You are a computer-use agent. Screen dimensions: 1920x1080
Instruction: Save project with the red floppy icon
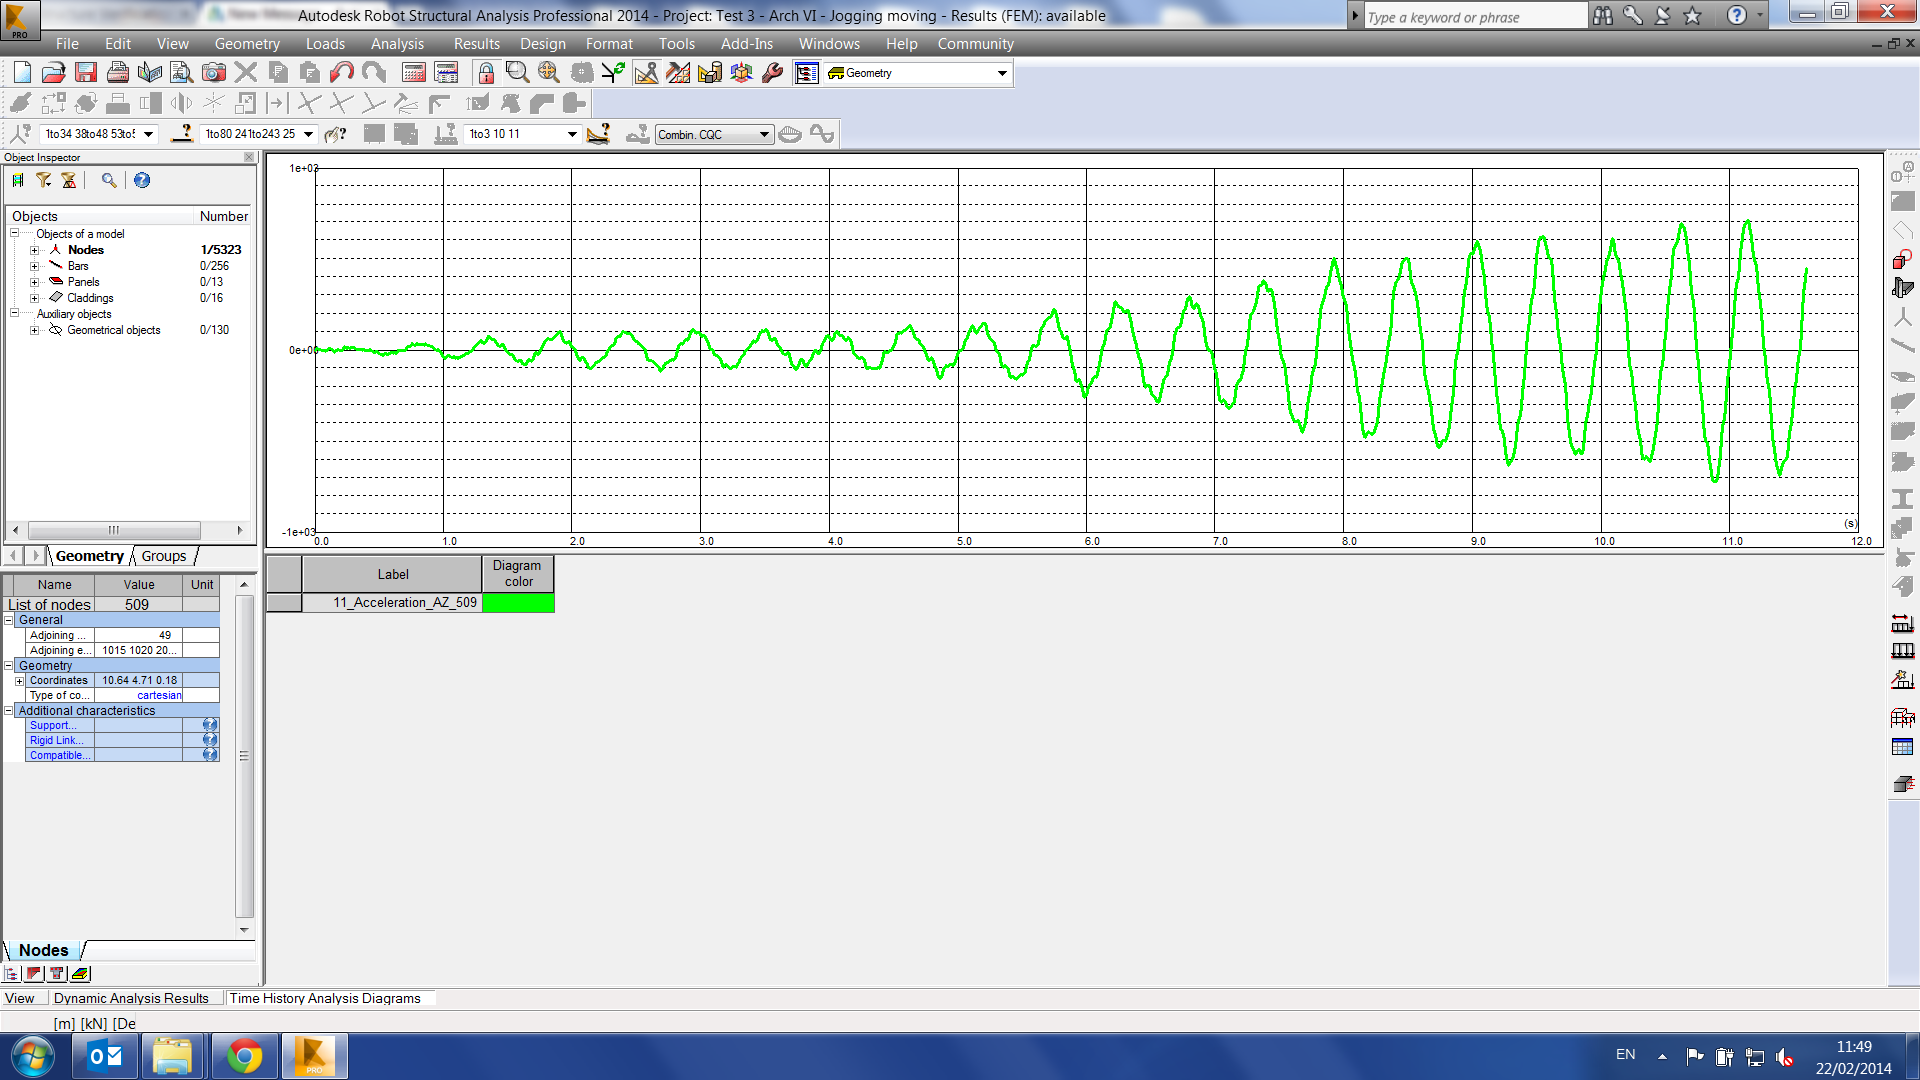point(86,73)
